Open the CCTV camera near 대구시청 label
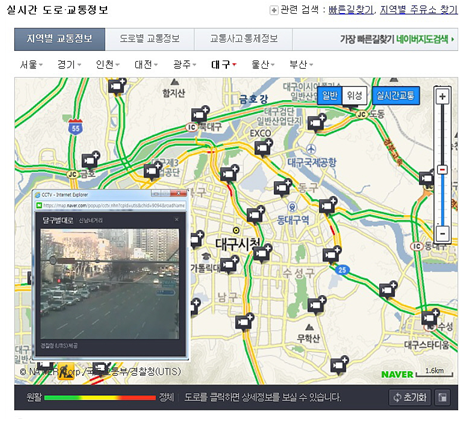 click(x=262, y=253)
